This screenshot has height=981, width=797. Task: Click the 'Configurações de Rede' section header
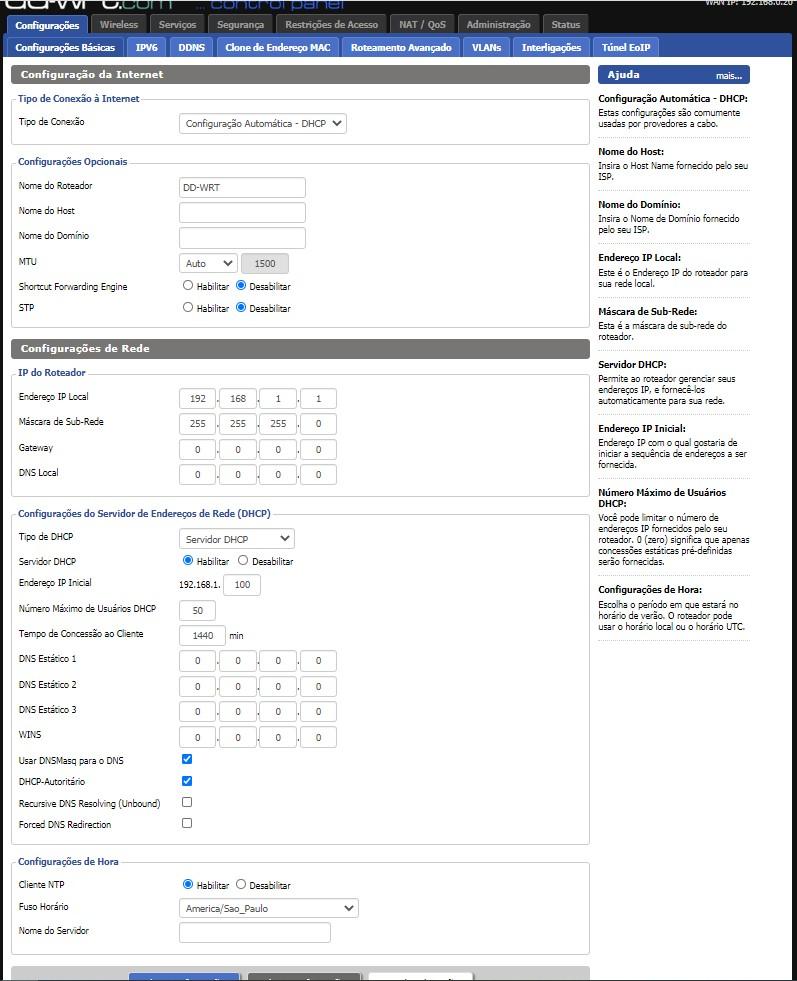pos(300,348)
